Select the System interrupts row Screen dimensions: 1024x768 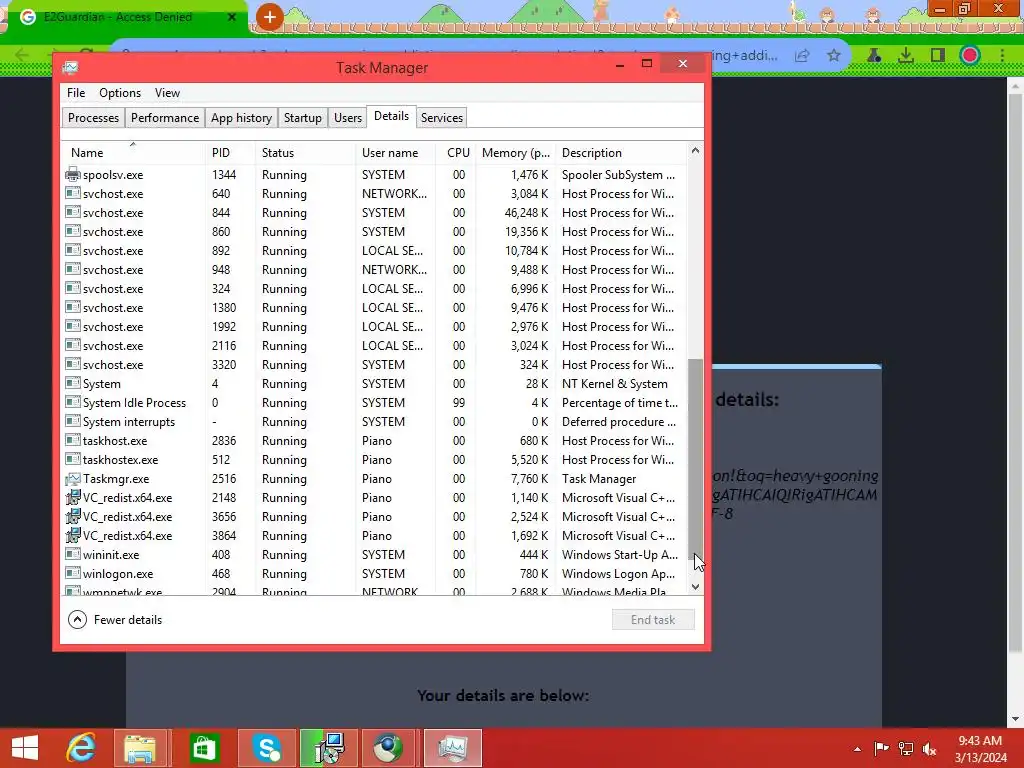(x=375, y=422)
